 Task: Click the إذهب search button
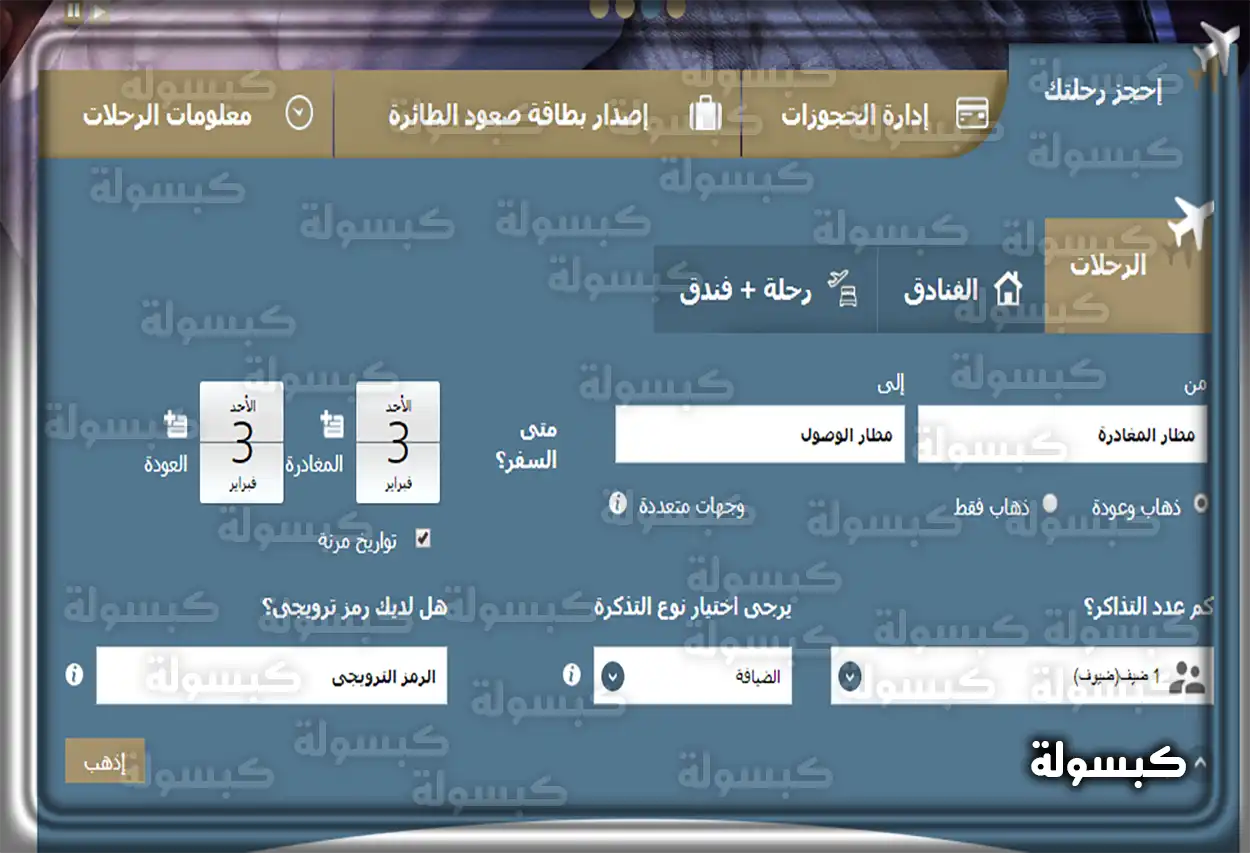click(105, 760)
